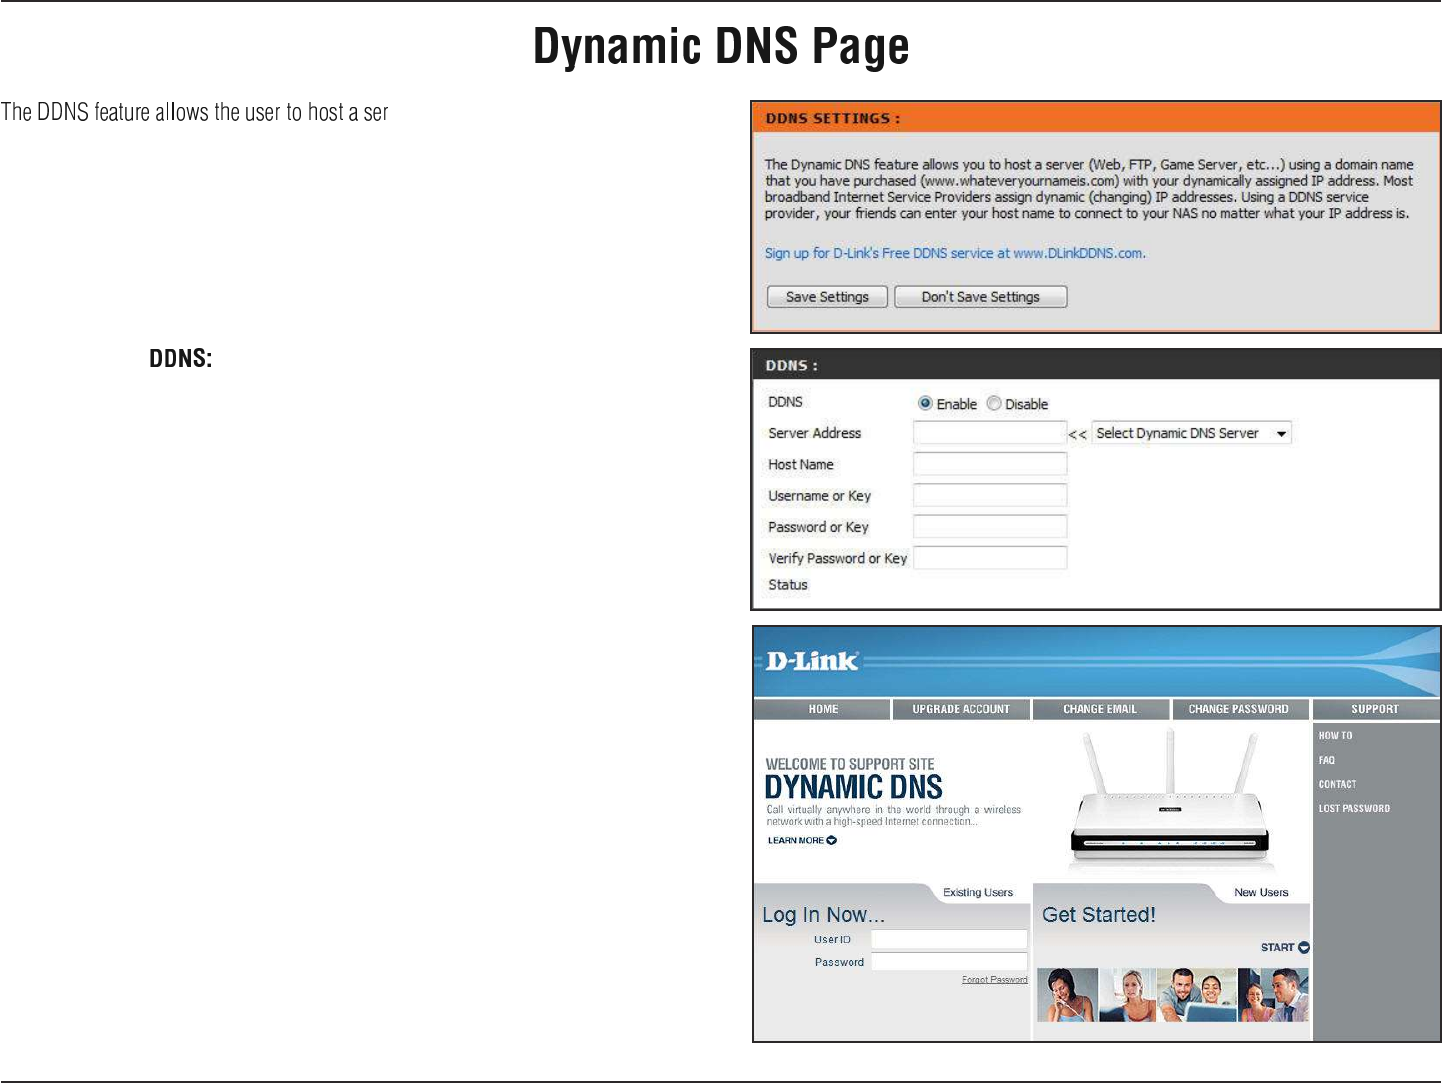Click the 'Existing Users' label

[x=978, y=892]
